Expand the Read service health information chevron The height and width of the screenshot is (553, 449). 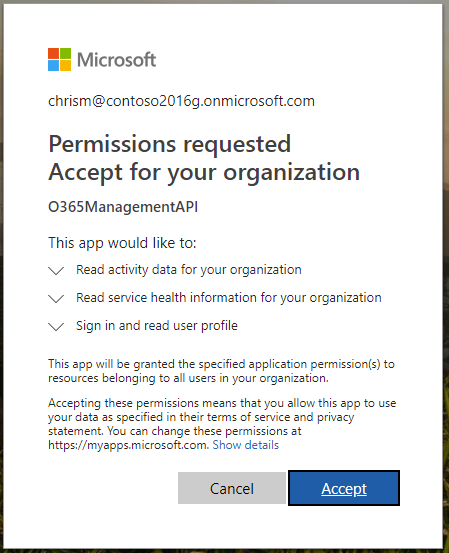pyautogui.click(x=56, y=298)
